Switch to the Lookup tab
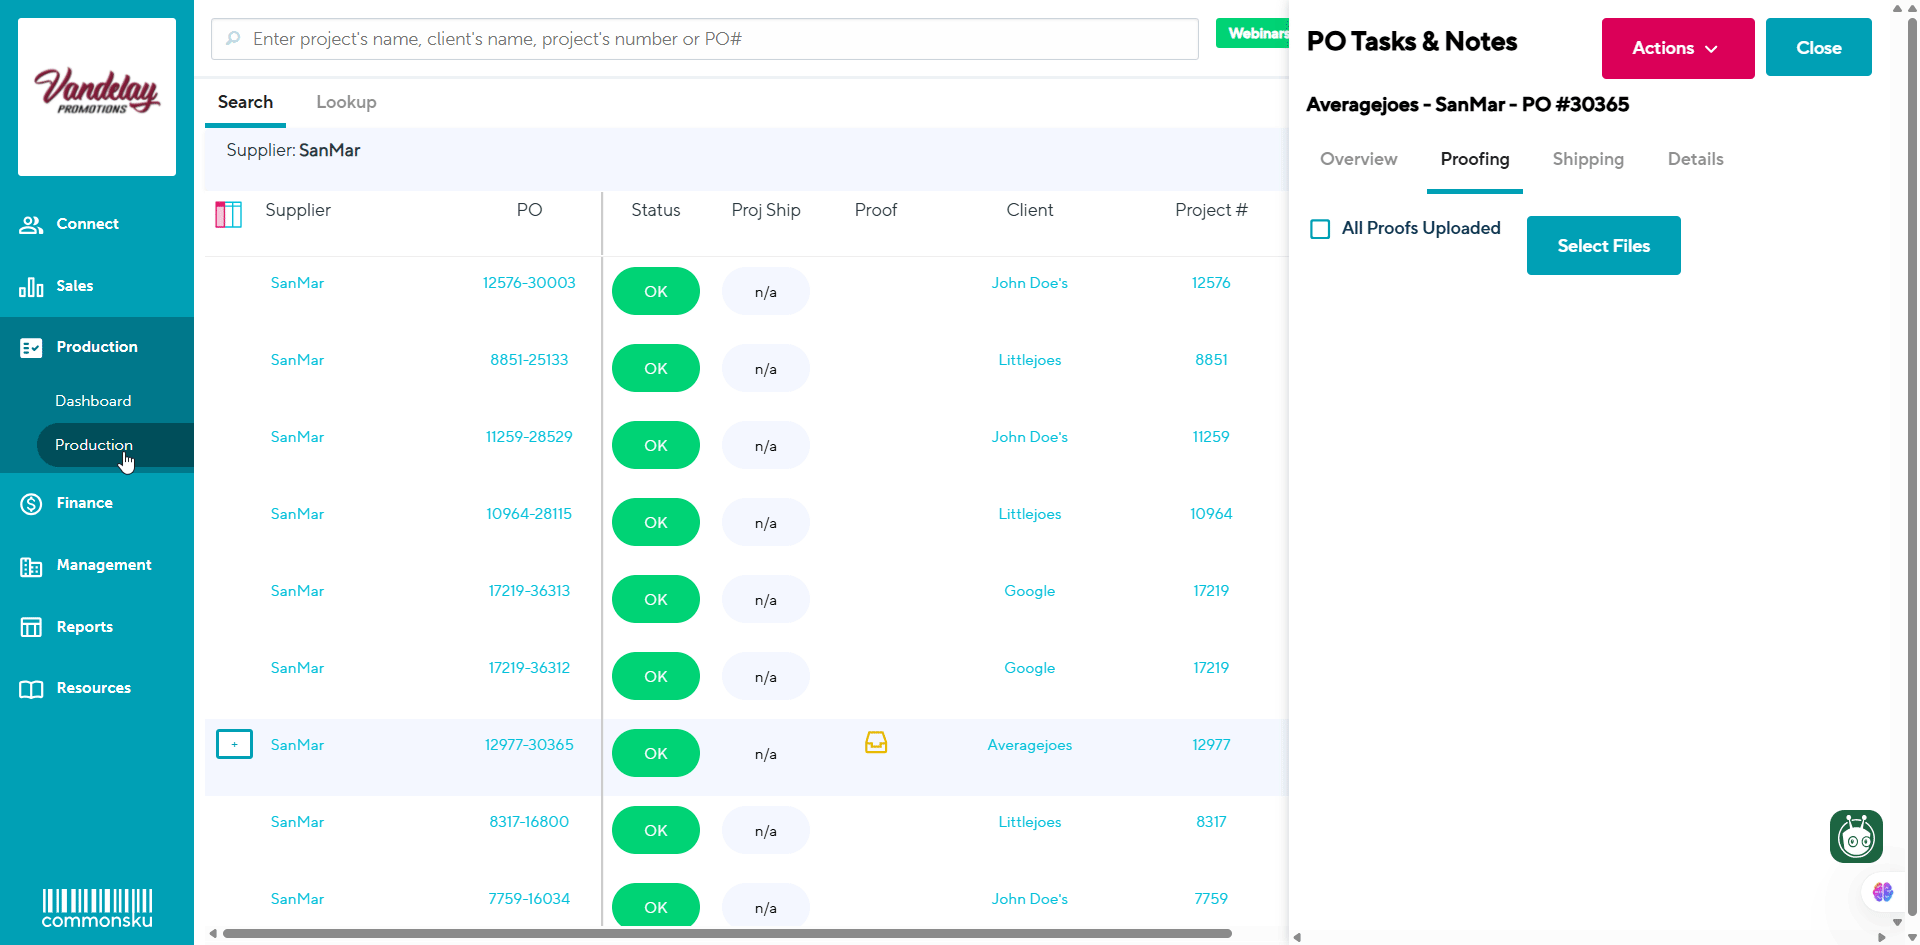The width and height of the screenshot is (1920, 945). click(x=346, y=102)
